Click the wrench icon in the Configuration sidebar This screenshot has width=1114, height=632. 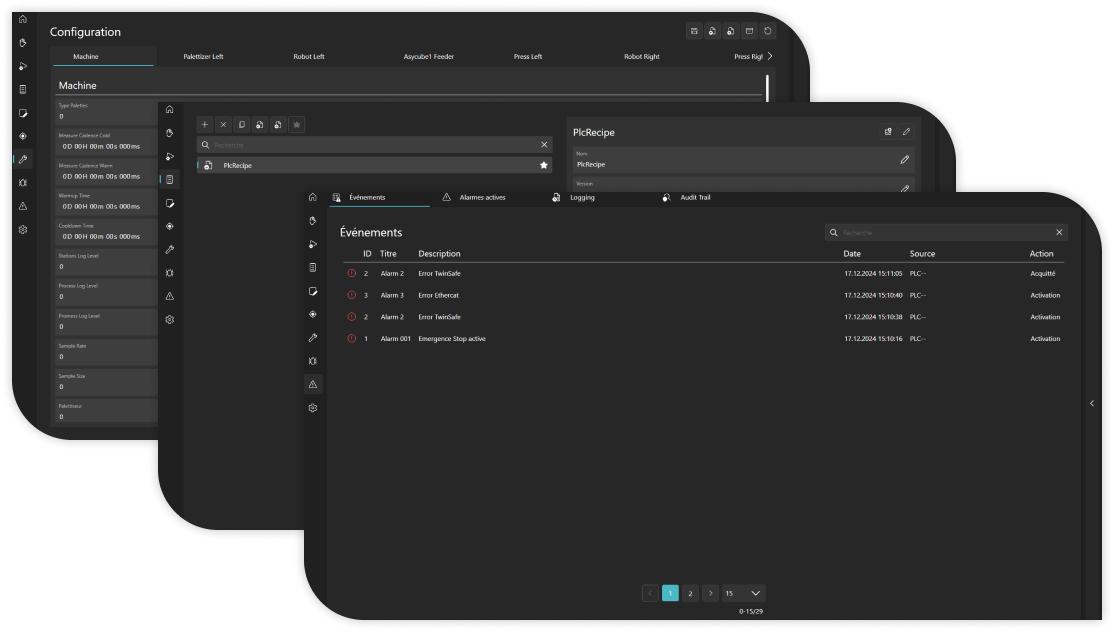[x=23, y=159]
